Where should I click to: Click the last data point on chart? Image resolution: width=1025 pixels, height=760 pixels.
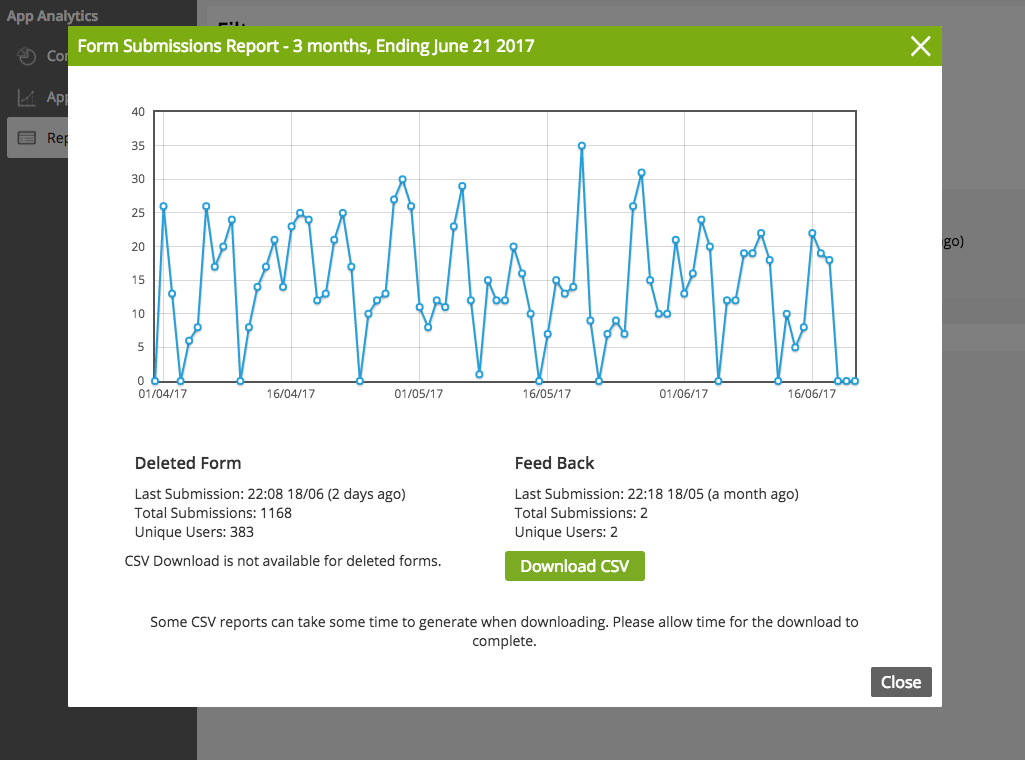pyautogui.click(x=855, y=381)
